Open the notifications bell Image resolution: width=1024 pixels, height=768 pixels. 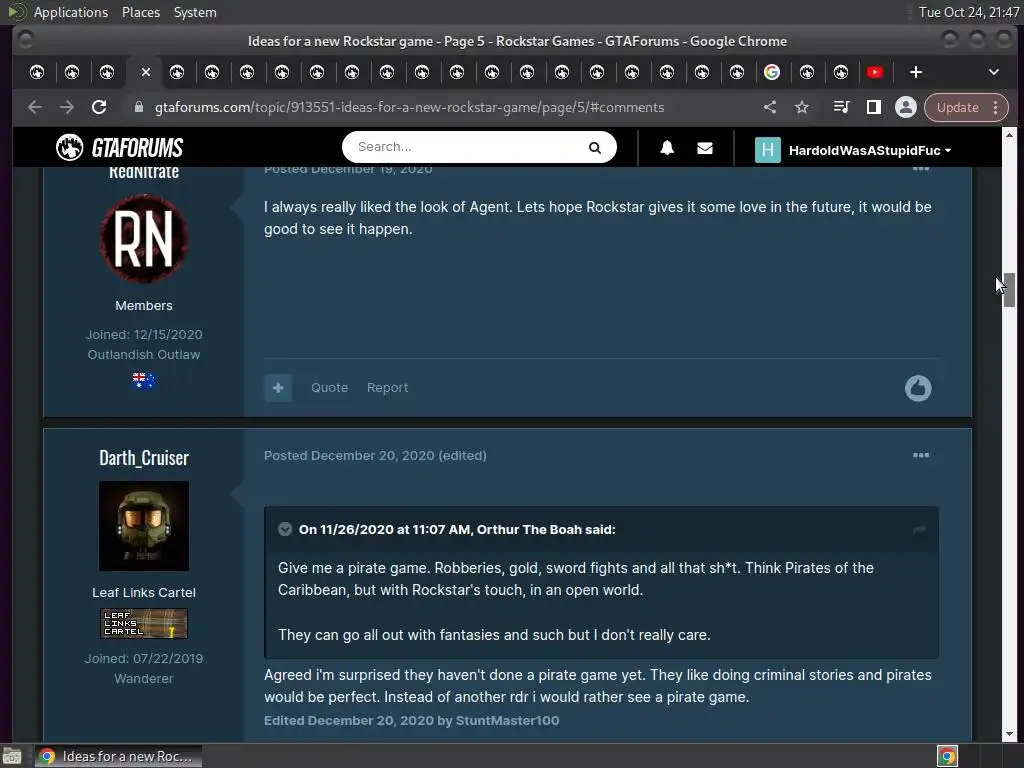point(667,148)
